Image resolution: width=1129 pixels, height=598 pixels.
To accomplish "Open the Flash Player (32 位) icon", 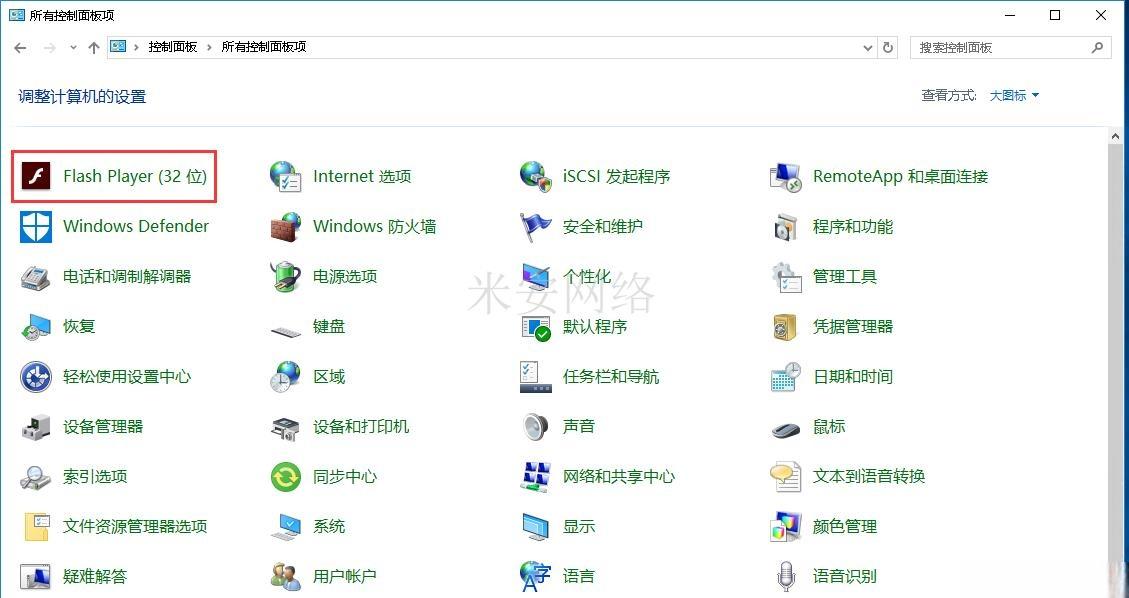I will (36, 176).
